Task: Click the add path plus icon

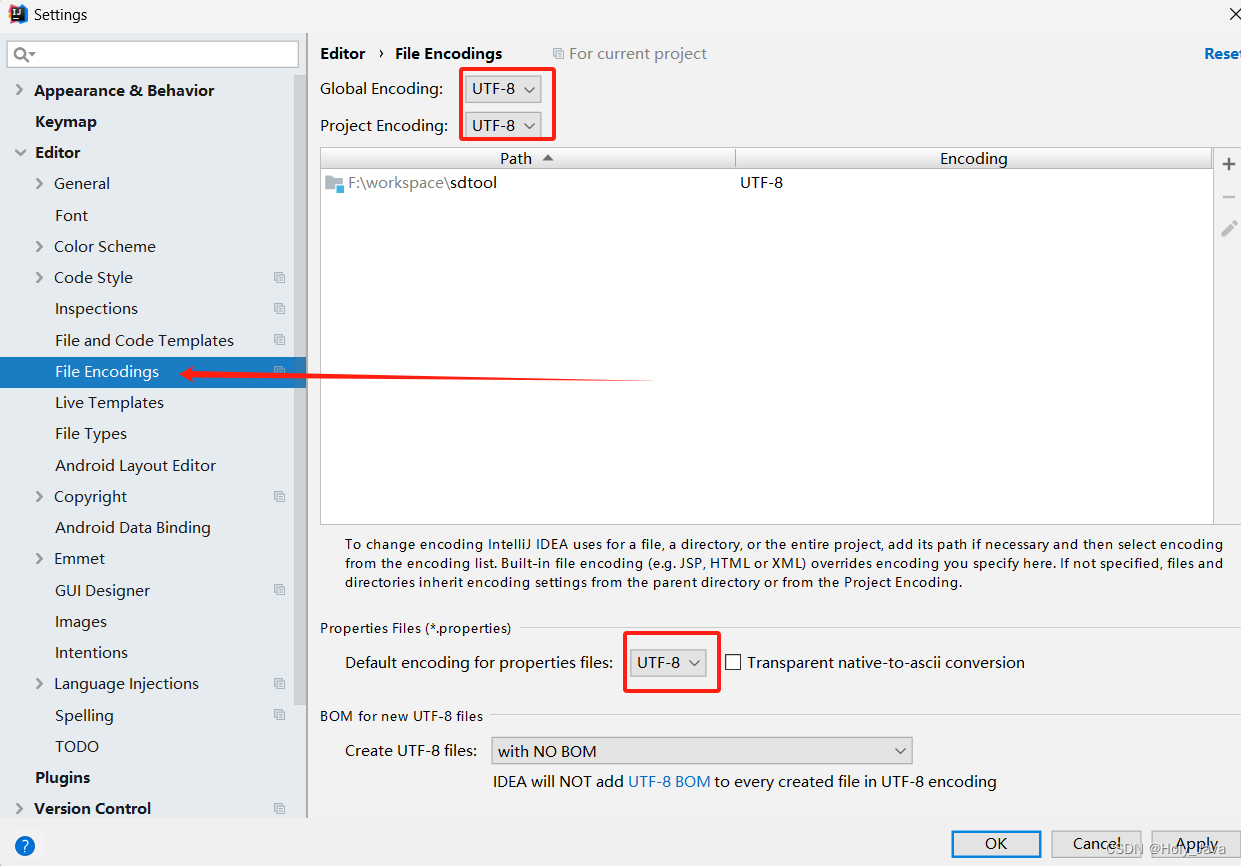Action: click(x=1229, y=164)
